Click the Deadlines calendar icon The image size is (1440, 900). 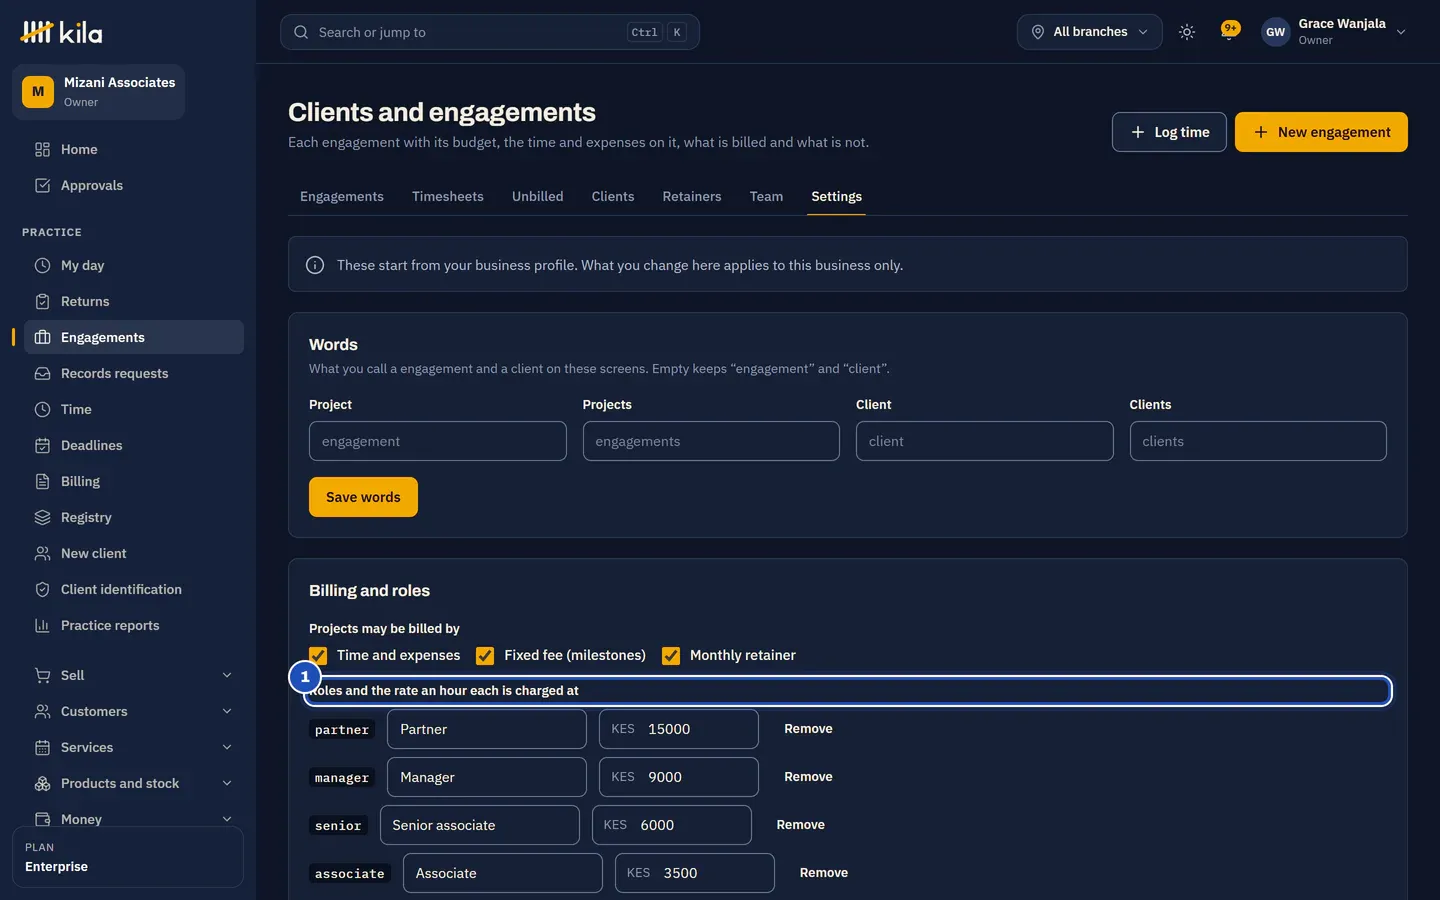[42, 445]
